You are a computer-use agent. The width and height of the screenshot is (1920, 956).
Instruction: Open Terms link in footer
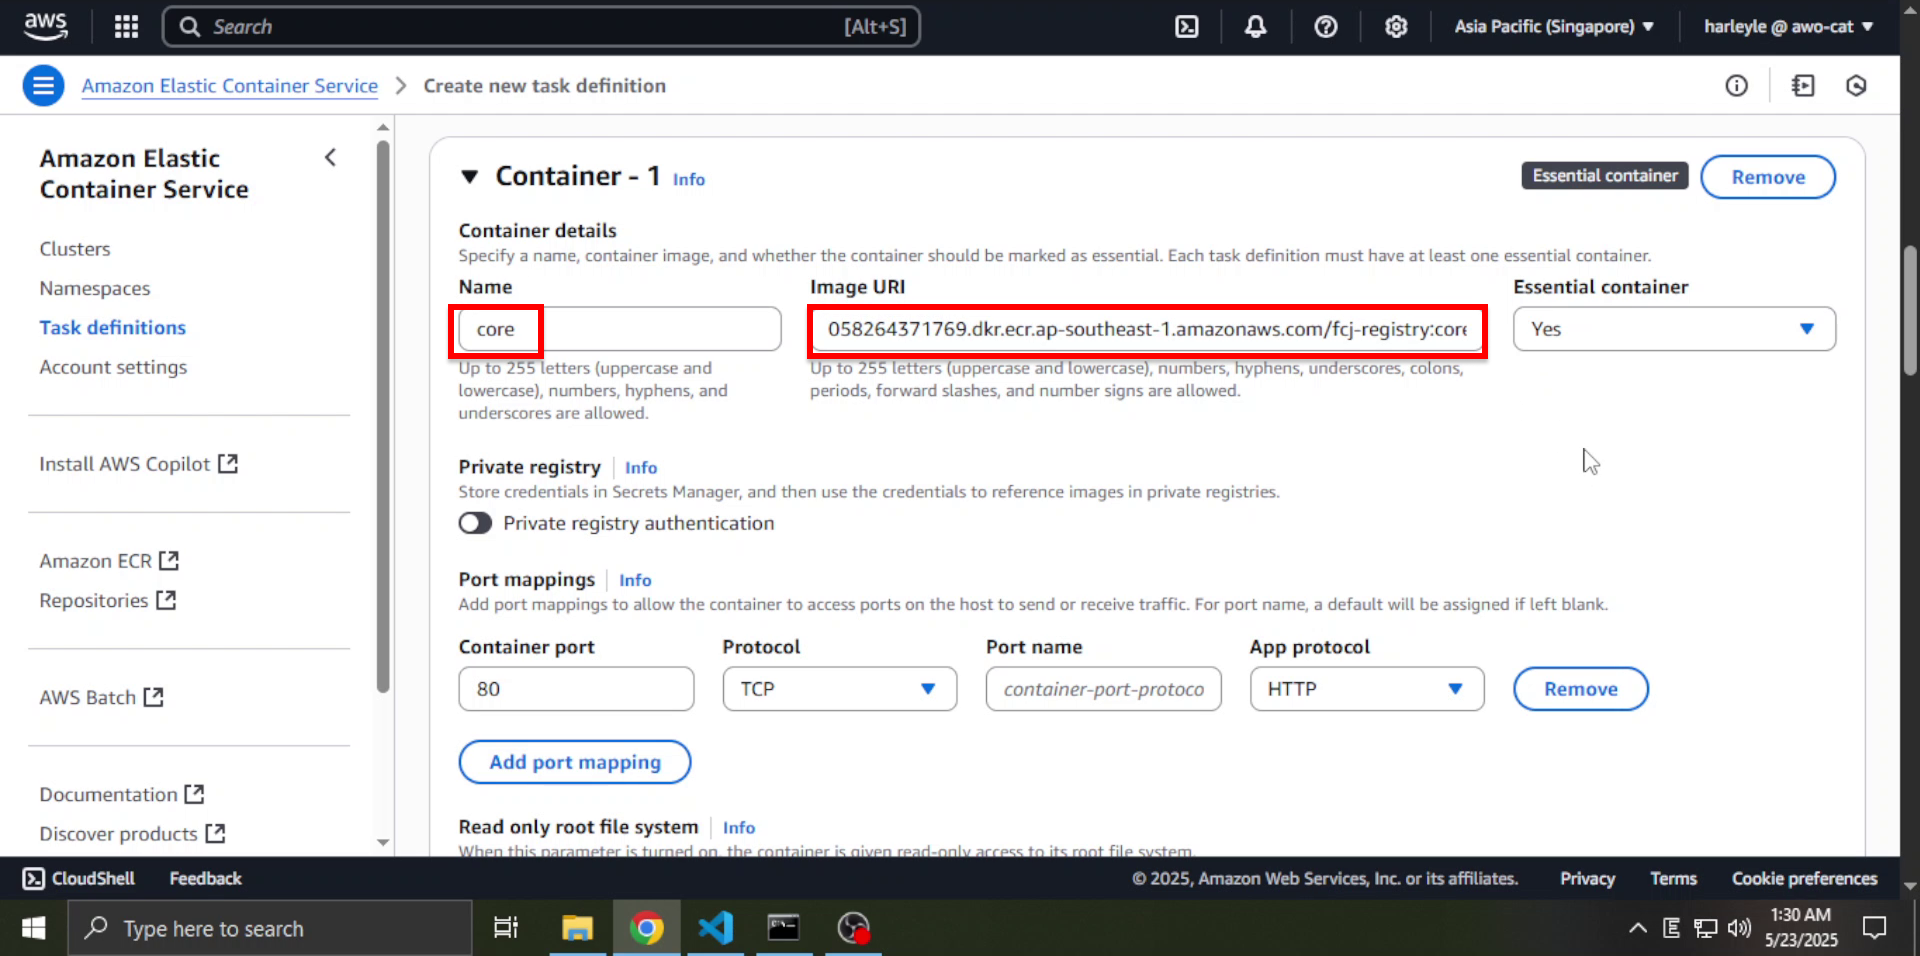click(1673, 878)
